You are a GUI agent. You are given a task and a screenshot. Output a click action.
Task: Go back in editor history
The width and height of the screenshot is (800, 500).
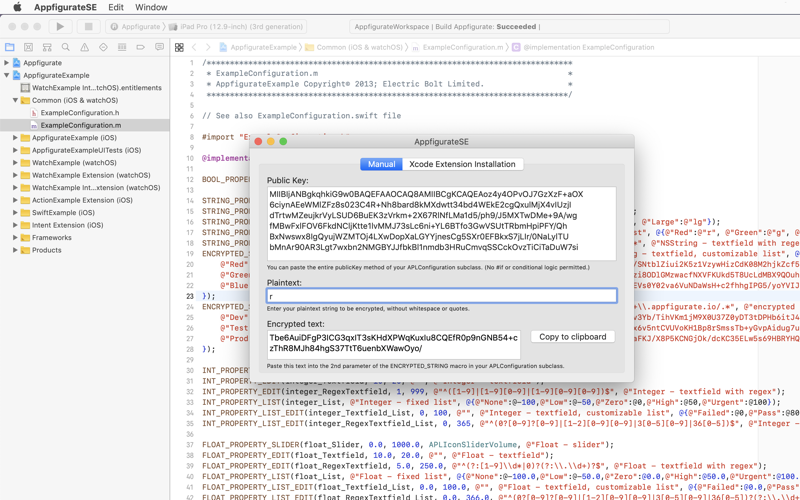pos(194,47)
